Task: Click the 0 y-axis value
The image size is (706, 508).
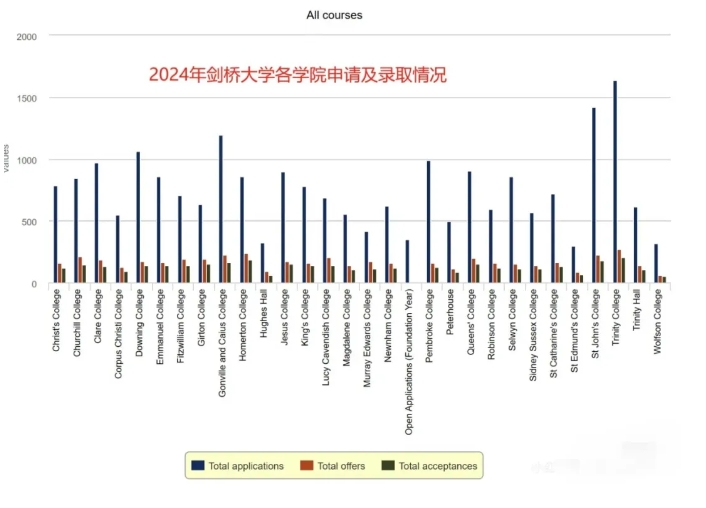Action: [34, 284]
